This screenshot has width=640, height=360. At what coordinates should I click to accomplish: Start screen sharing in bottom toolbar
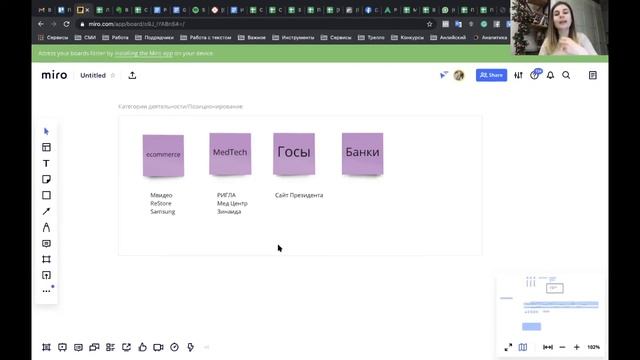126,347
